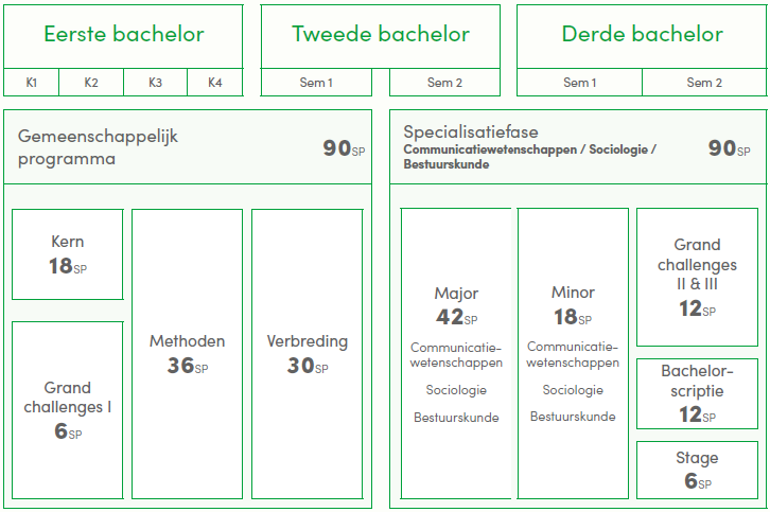
Task: Open the Kern 18 SP block
Action: [68, 254]
